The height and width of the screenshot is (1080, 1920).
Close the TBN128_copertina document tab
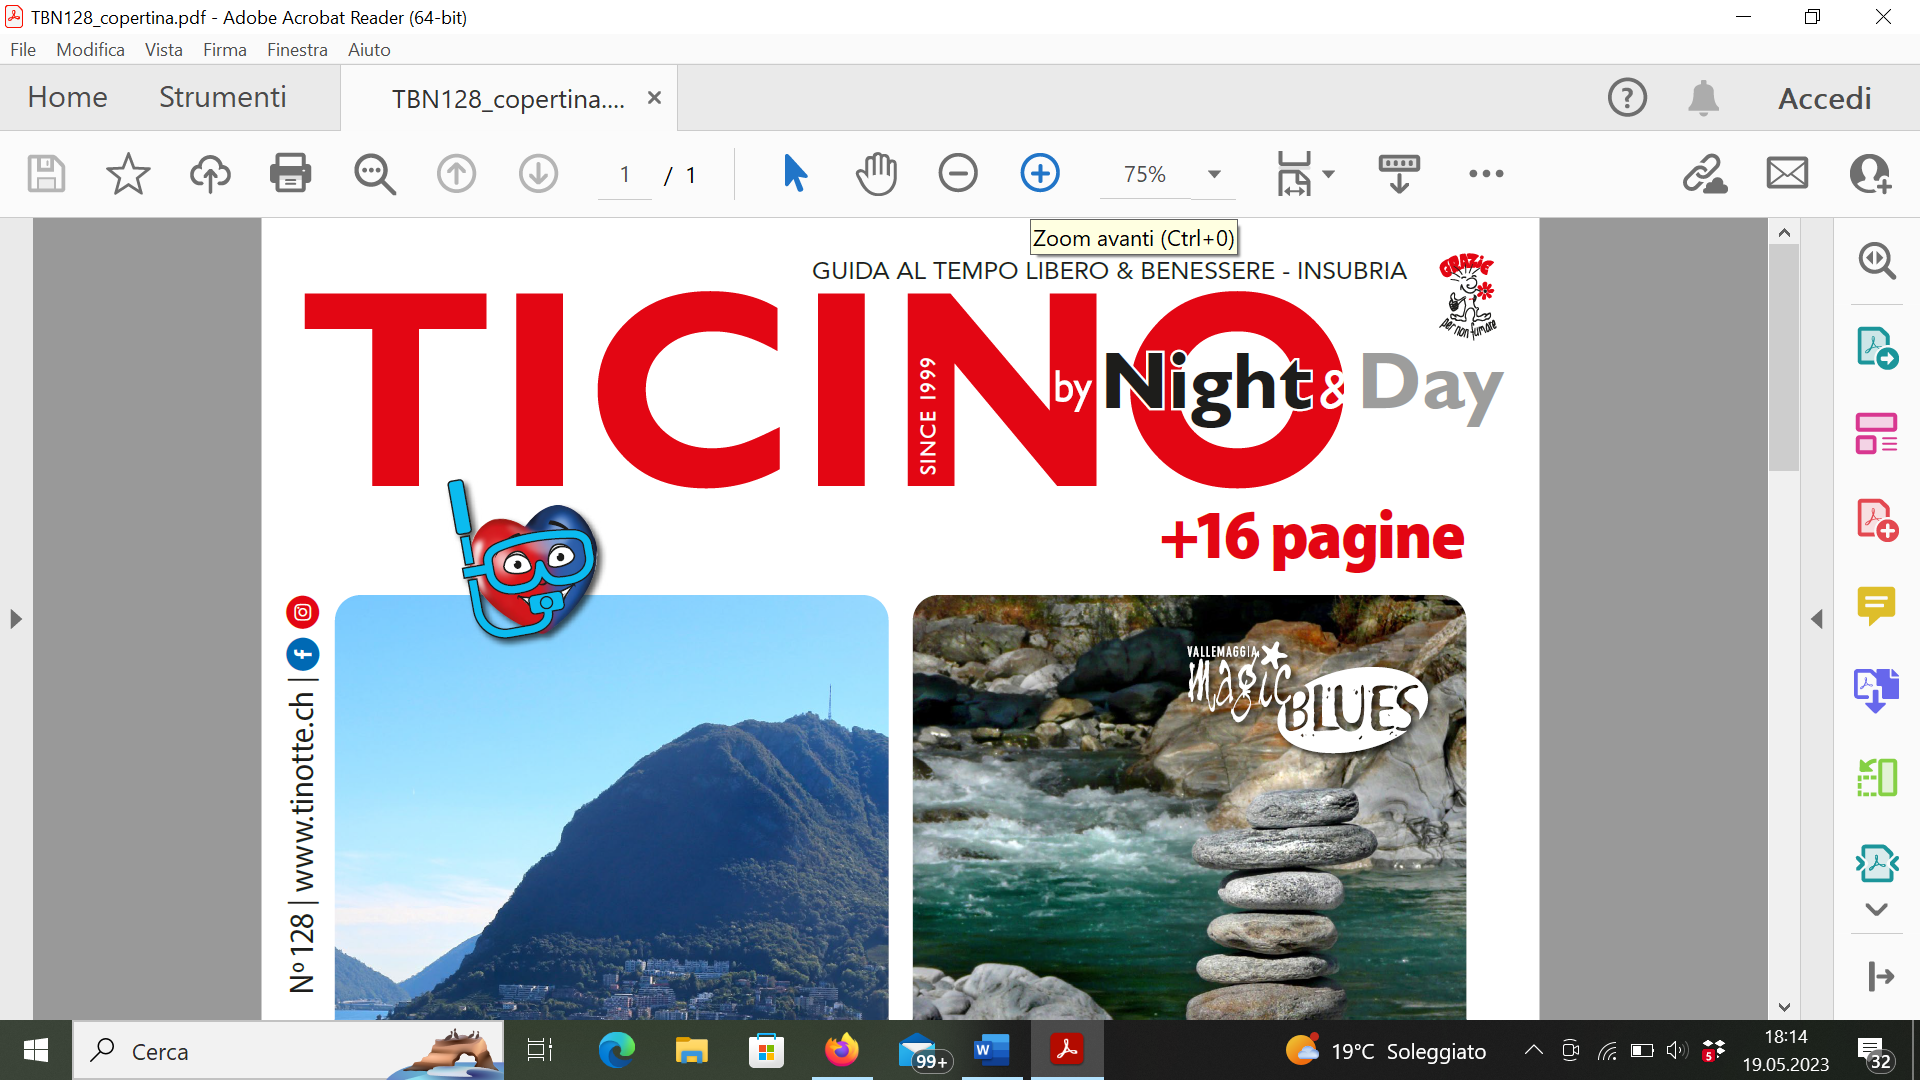pos(654,98)
